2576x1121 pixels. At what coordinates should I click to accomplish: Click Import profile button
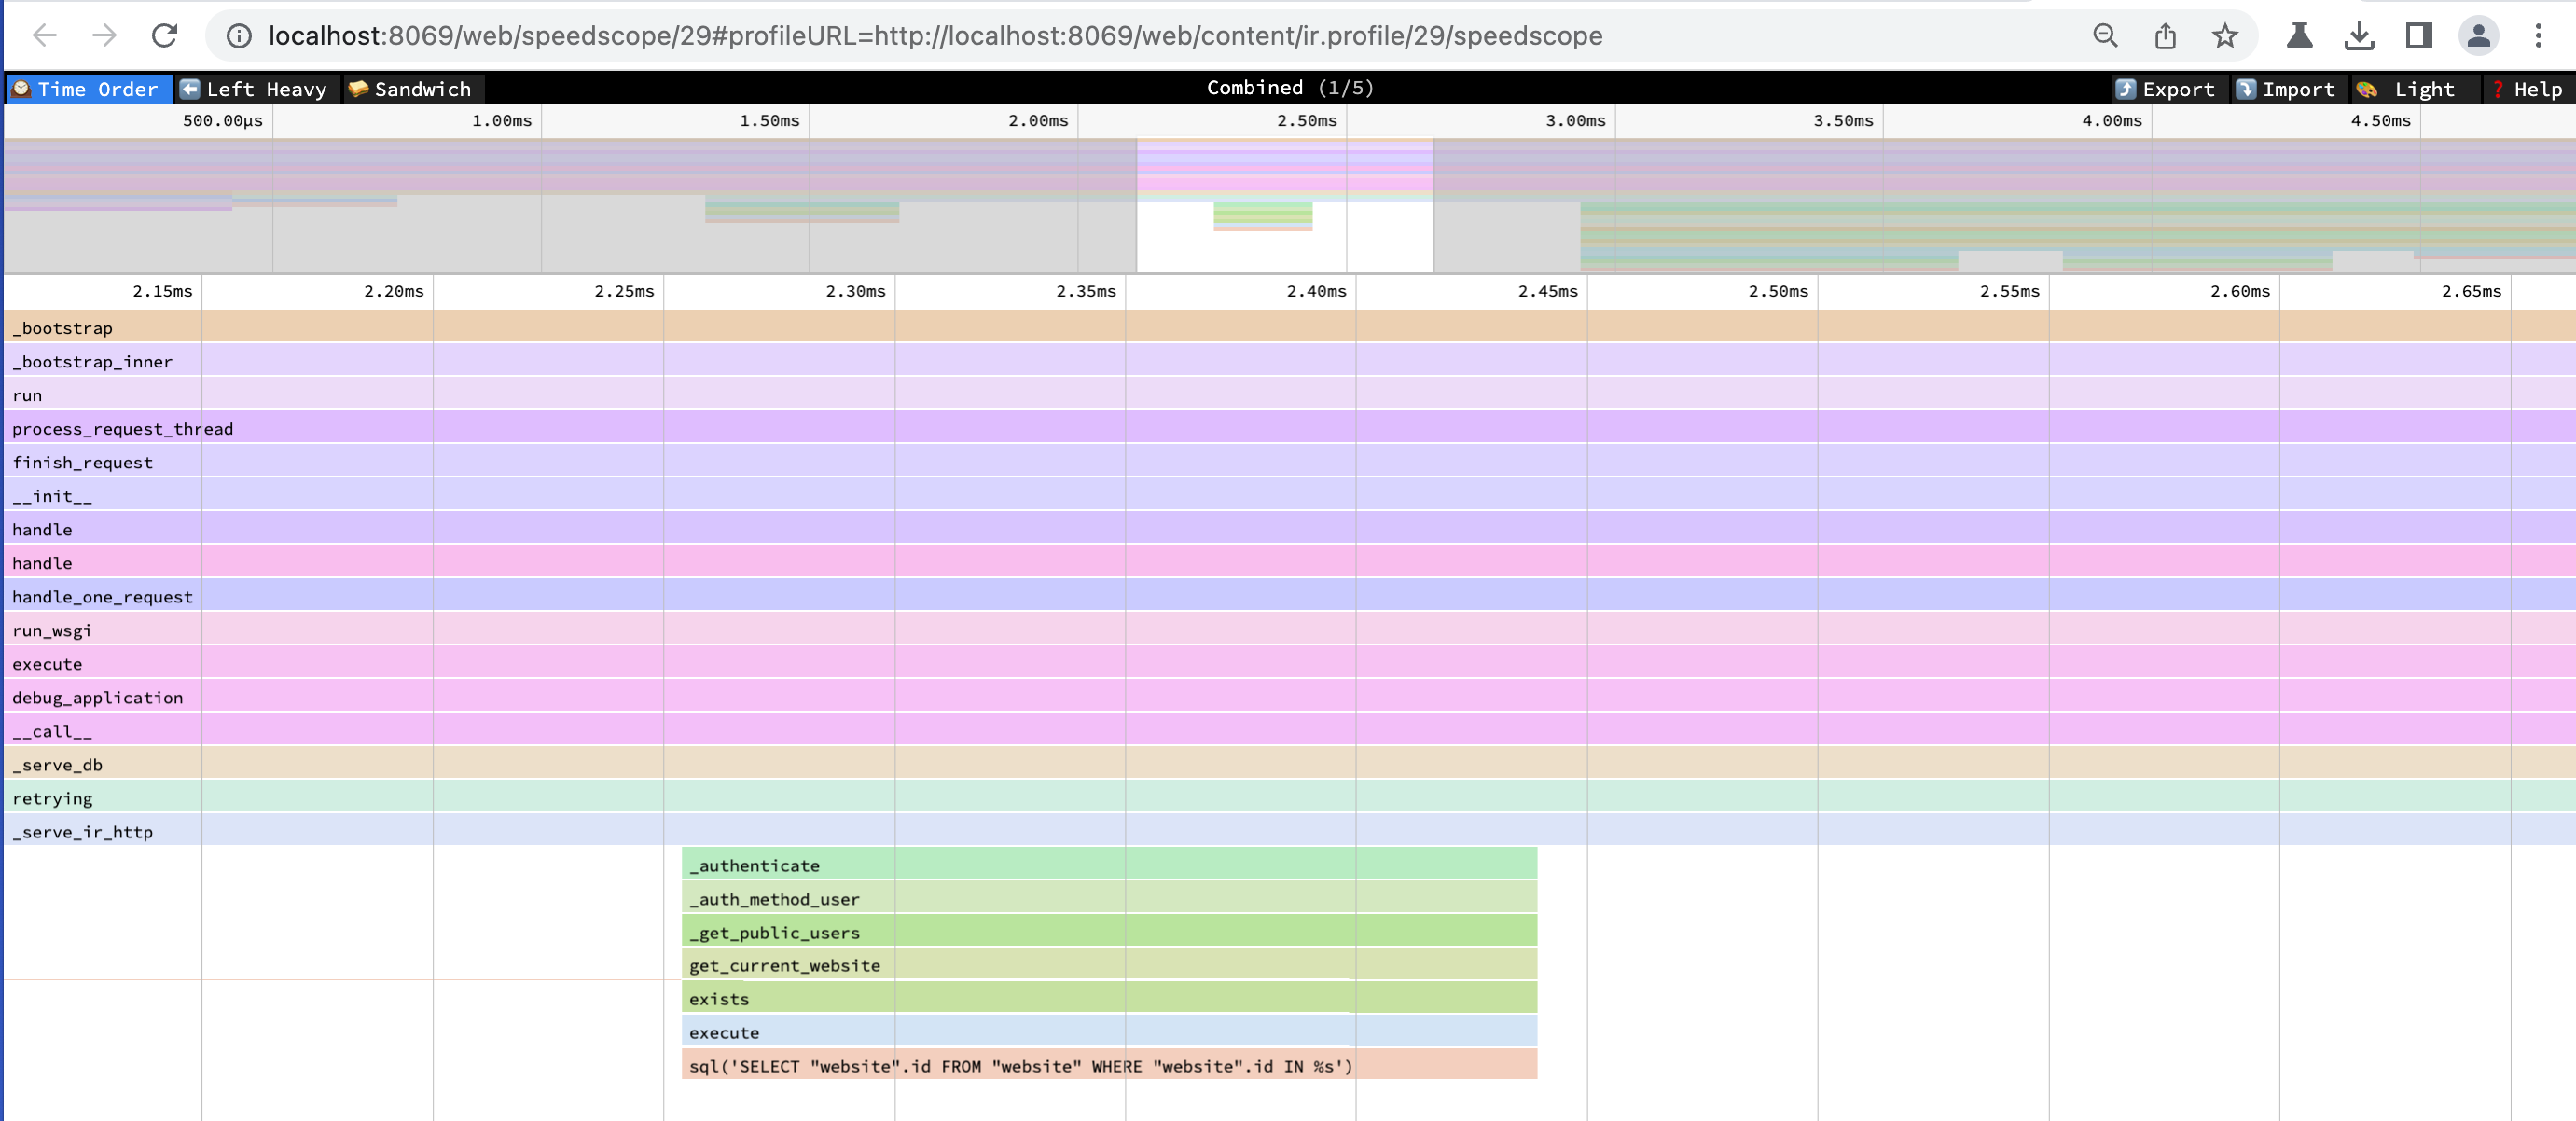[x=2285, y=89]
